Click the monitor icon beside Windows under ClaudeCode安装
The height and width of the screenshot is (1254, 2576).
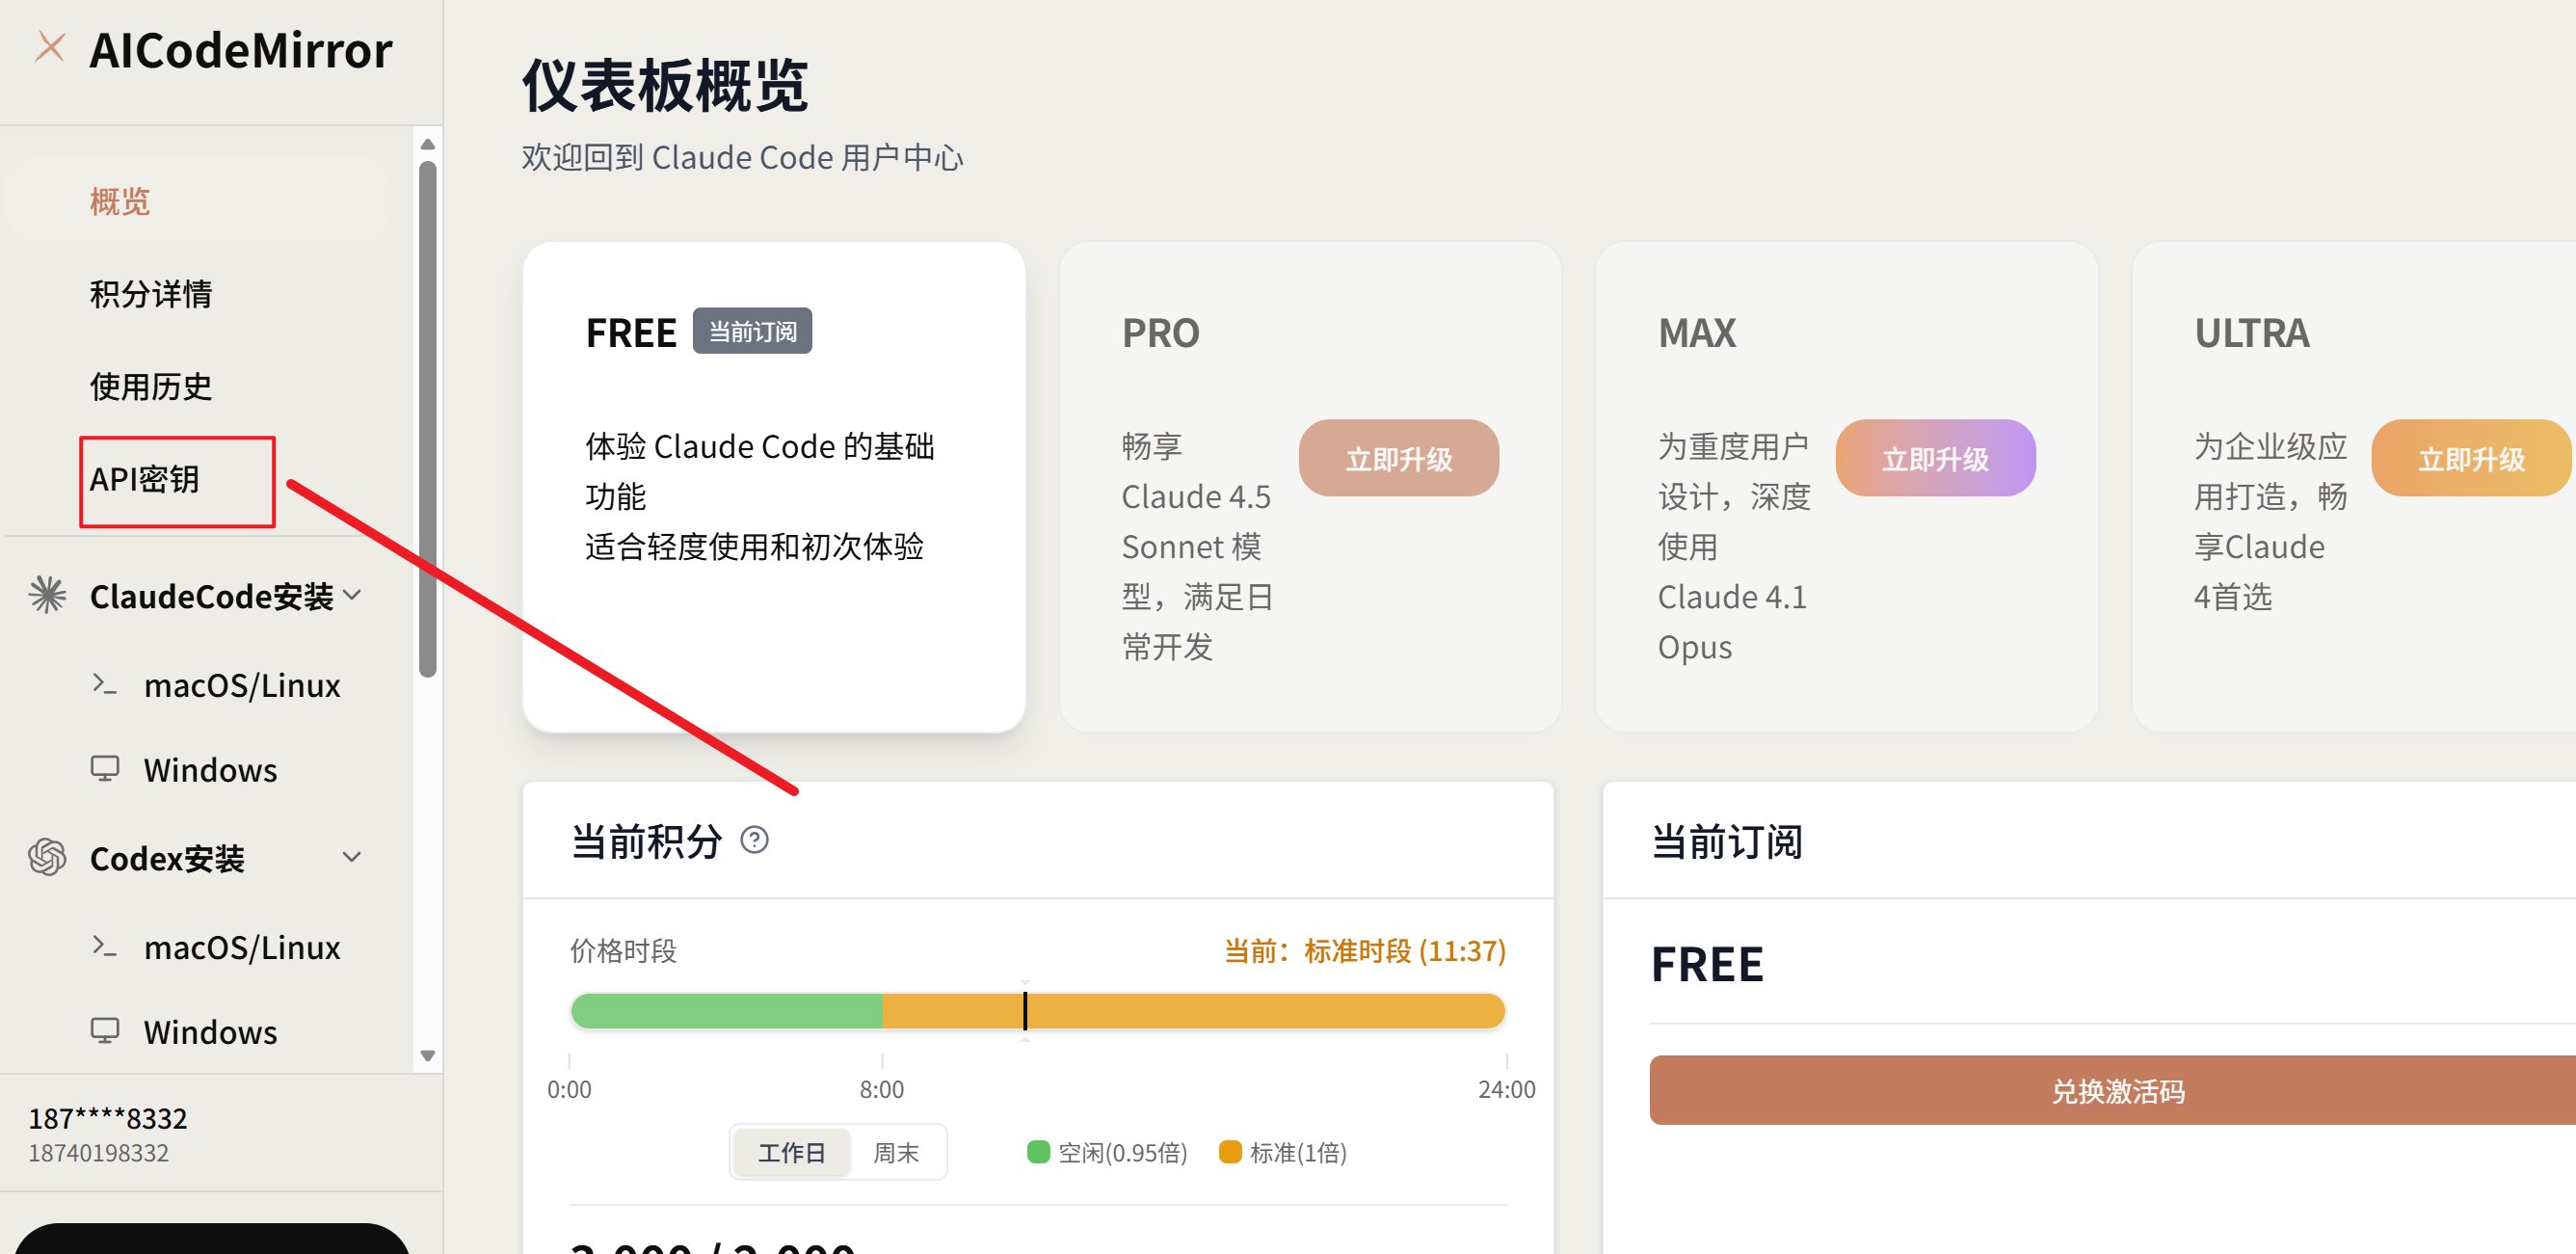coord(104,768)
